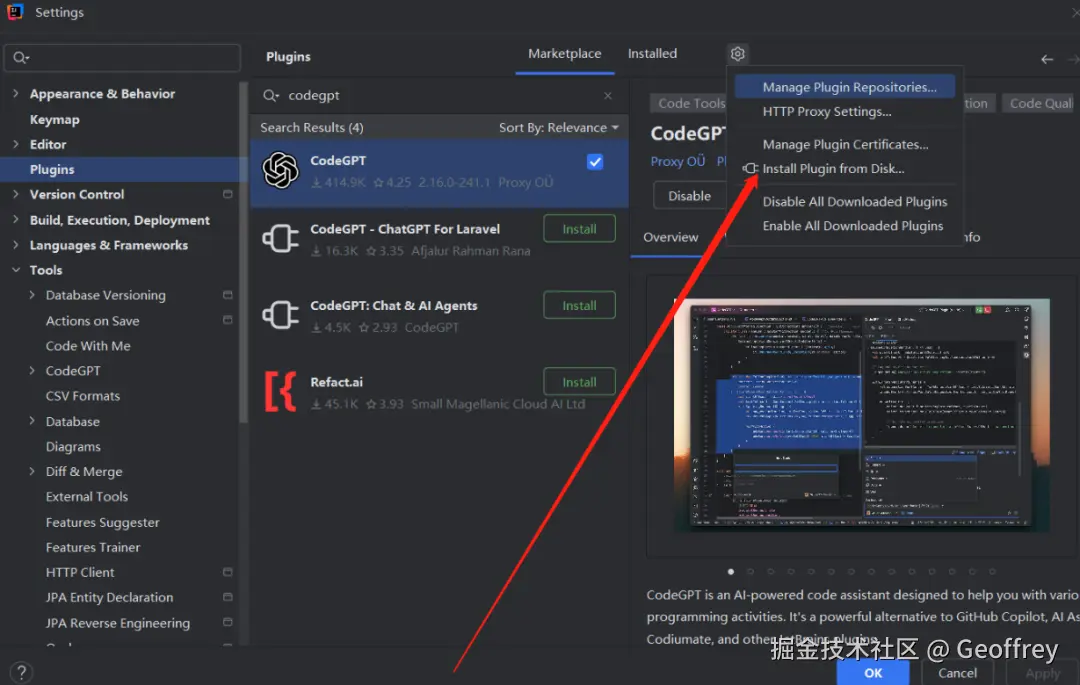Navigate back with the left arrow
This screenshot has width=1080, height=685.
[x=1047, y=59]
